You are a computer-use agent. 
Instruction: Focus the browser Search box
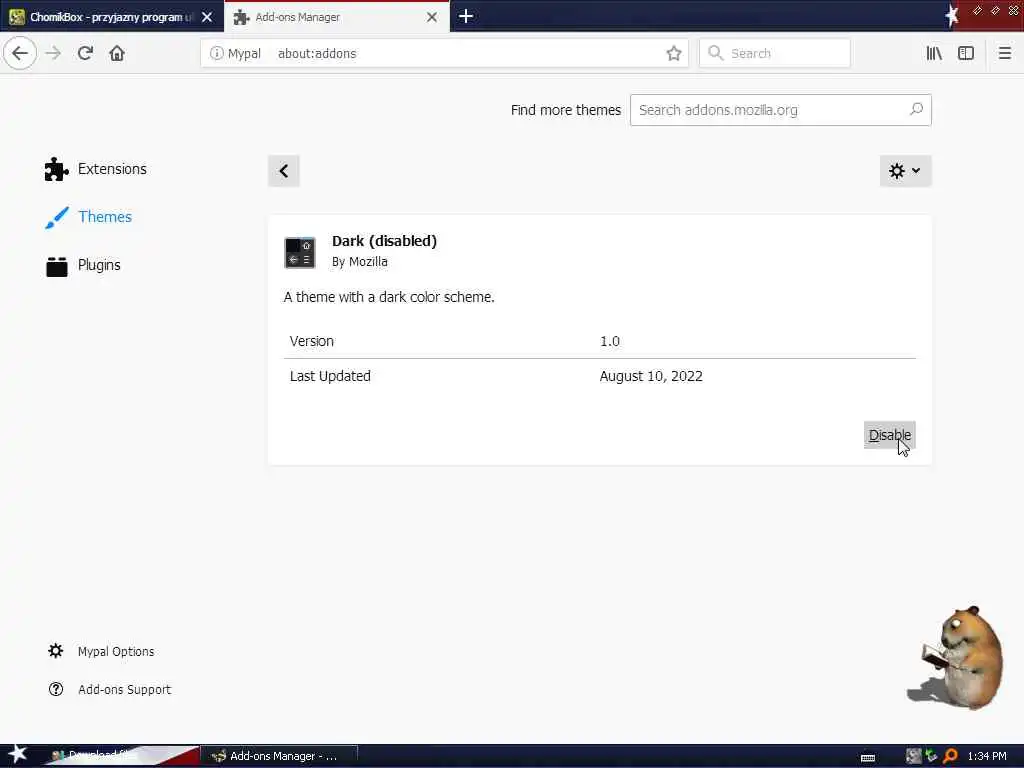coord(775,54)
